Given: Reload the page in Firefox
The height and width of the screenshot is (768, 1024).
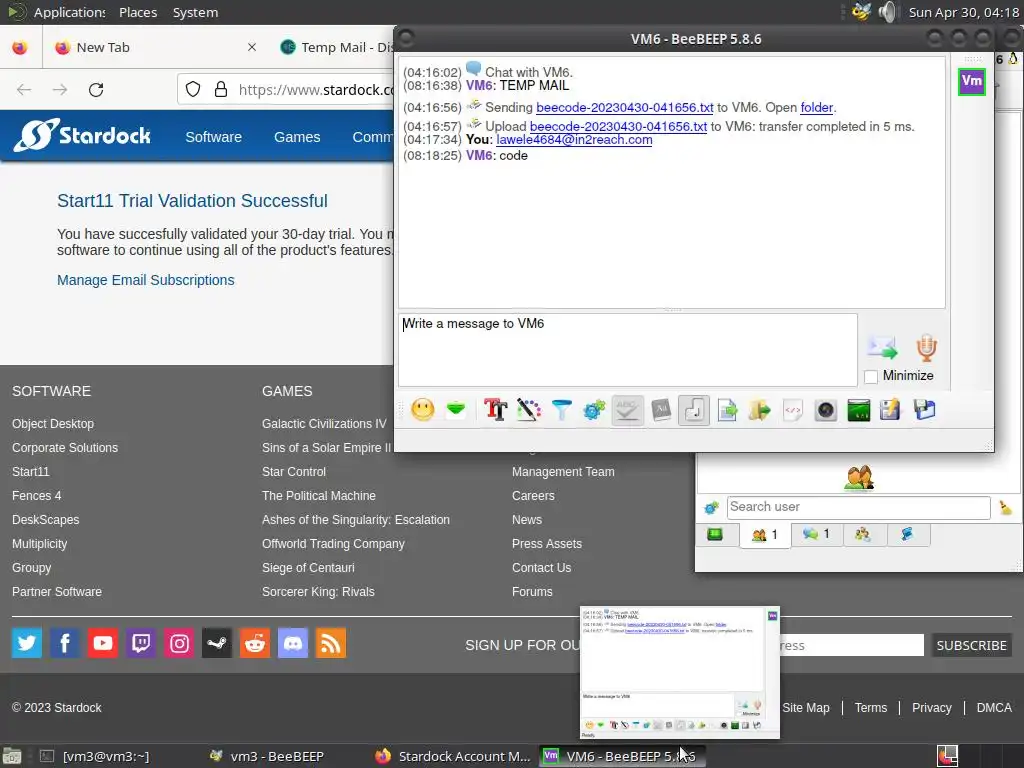Looking at the screenshot, I should point(96,89).
